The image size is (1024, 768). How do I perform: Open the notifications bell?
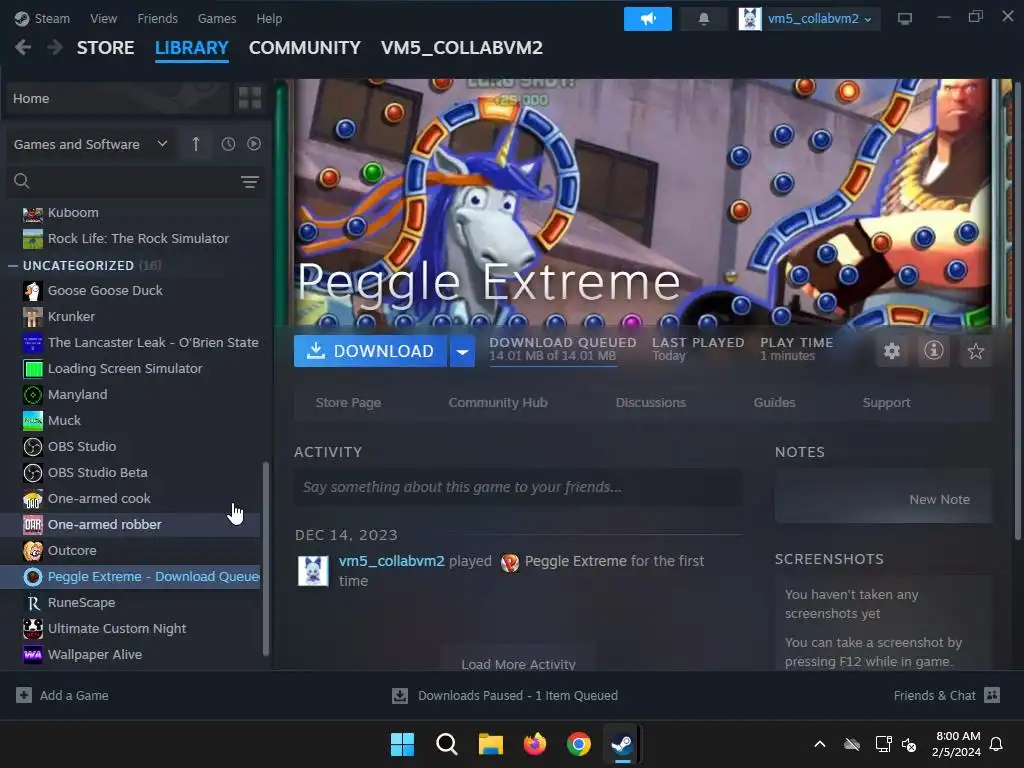tap(703, 19)
